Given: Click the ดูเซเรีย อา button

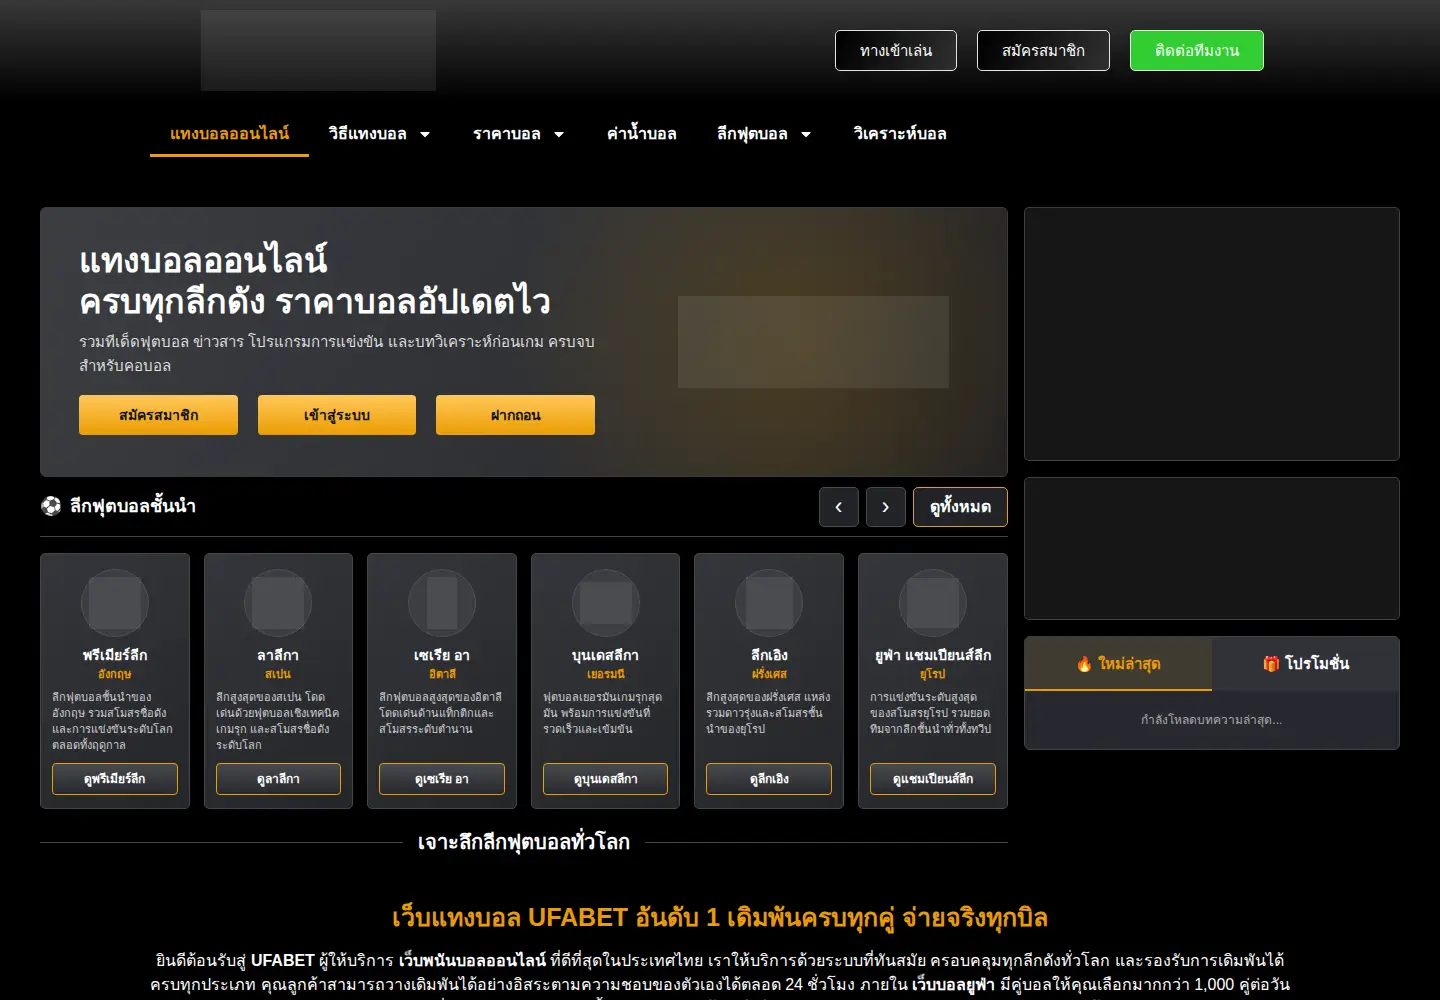Looking at the screenshot, I should [442, 779].
